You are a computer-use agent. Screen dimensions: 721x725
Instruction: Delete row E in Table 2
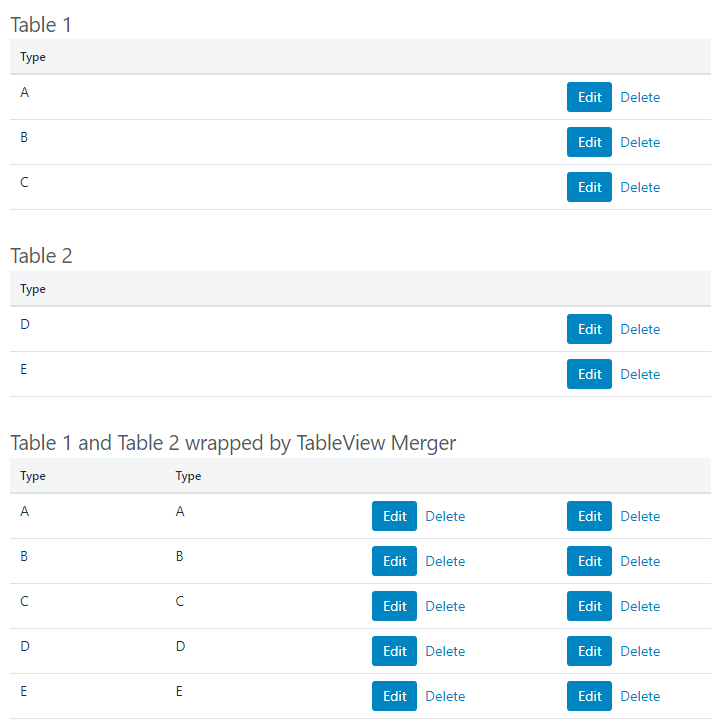[640, 374]
